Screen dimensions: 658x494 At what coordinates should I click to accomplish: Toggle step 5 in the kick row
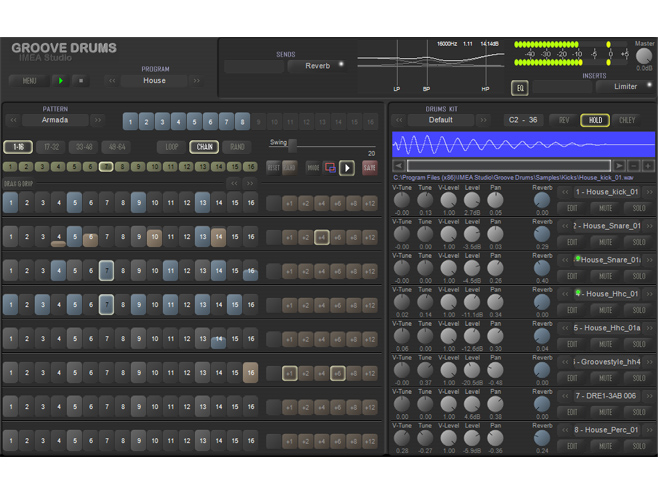(75, 203)
